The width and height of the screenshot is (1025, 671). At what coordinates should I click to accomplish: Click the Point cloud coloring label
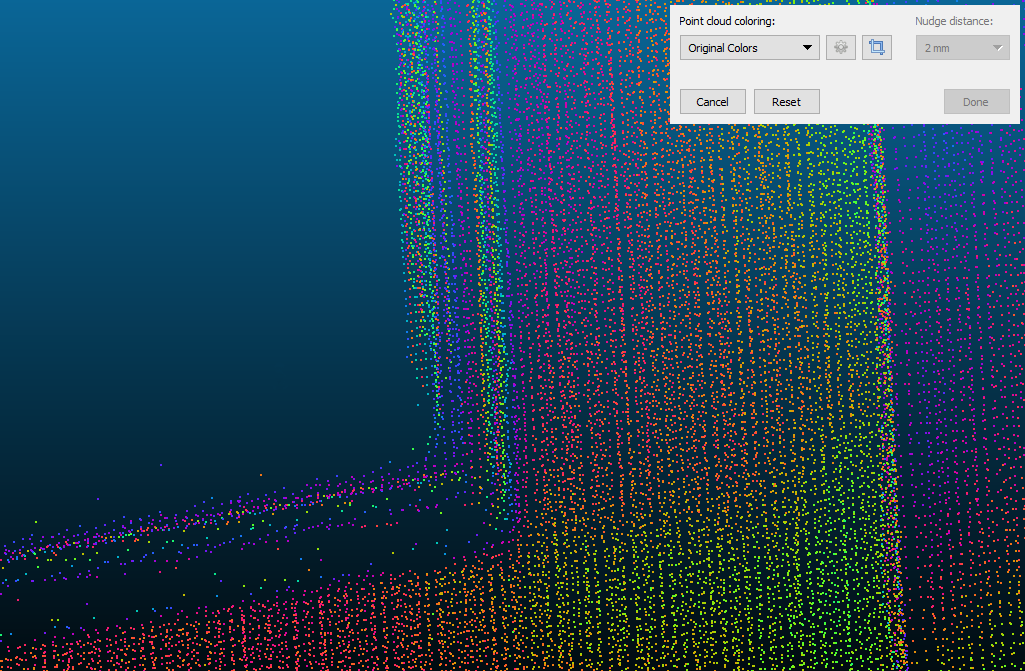tap(727, 21)
